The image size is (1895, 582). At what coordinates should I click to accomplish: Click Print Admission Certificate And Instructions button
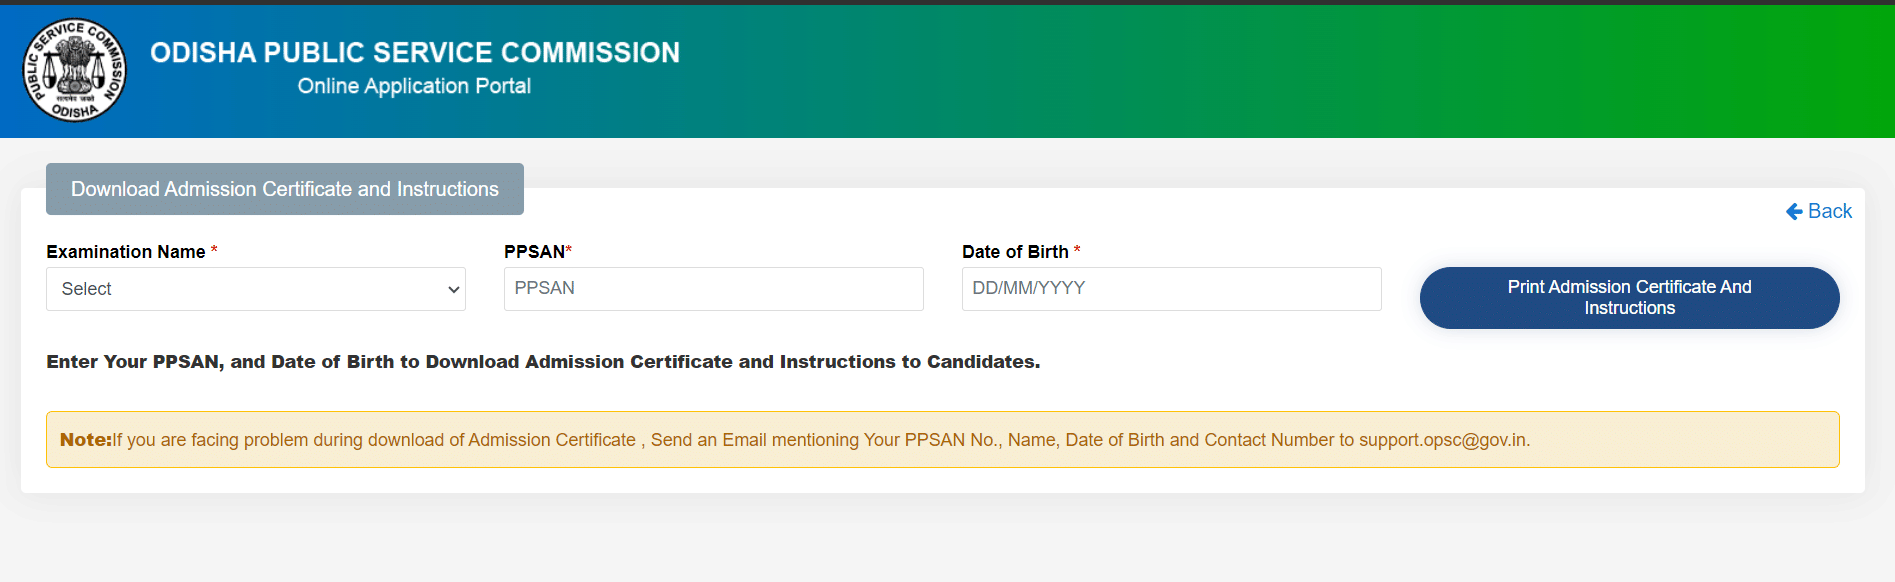1629,298
